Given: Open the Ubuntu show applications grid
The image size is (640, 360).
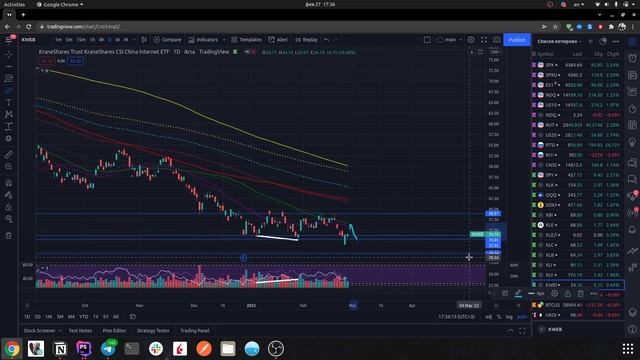Looking at the screenshot, I should (x=628, y=349).
